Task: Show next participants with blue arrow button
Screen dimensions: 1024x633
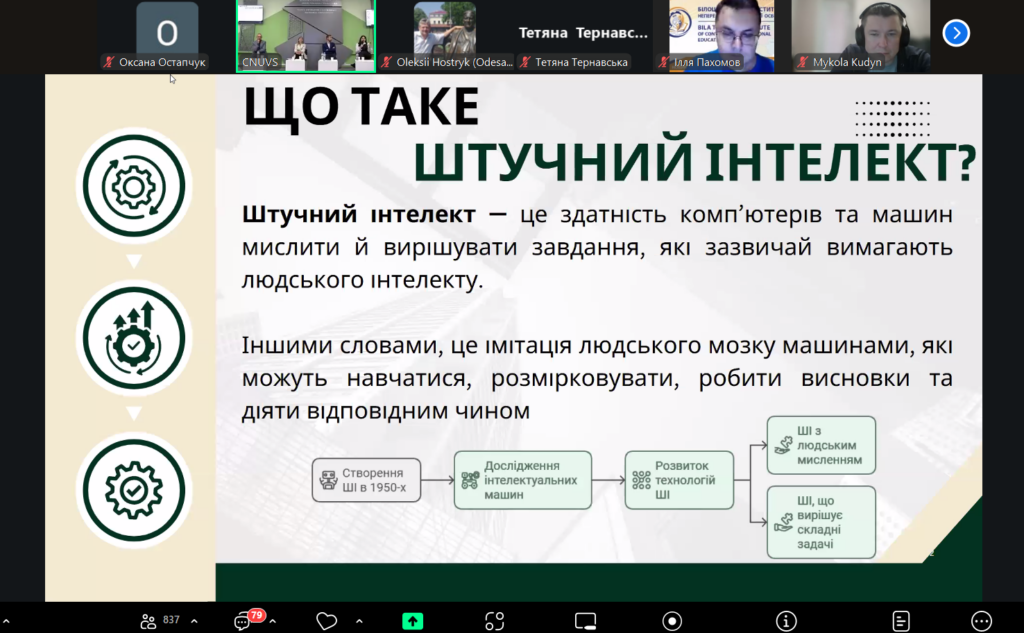Action: (956, 33)
